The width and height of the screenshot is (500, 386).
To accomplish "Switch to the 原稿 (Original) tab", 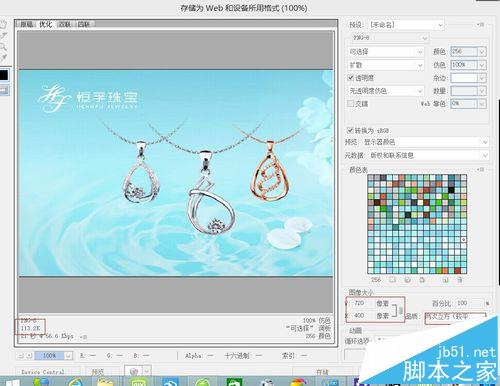I will pos(27,24).
